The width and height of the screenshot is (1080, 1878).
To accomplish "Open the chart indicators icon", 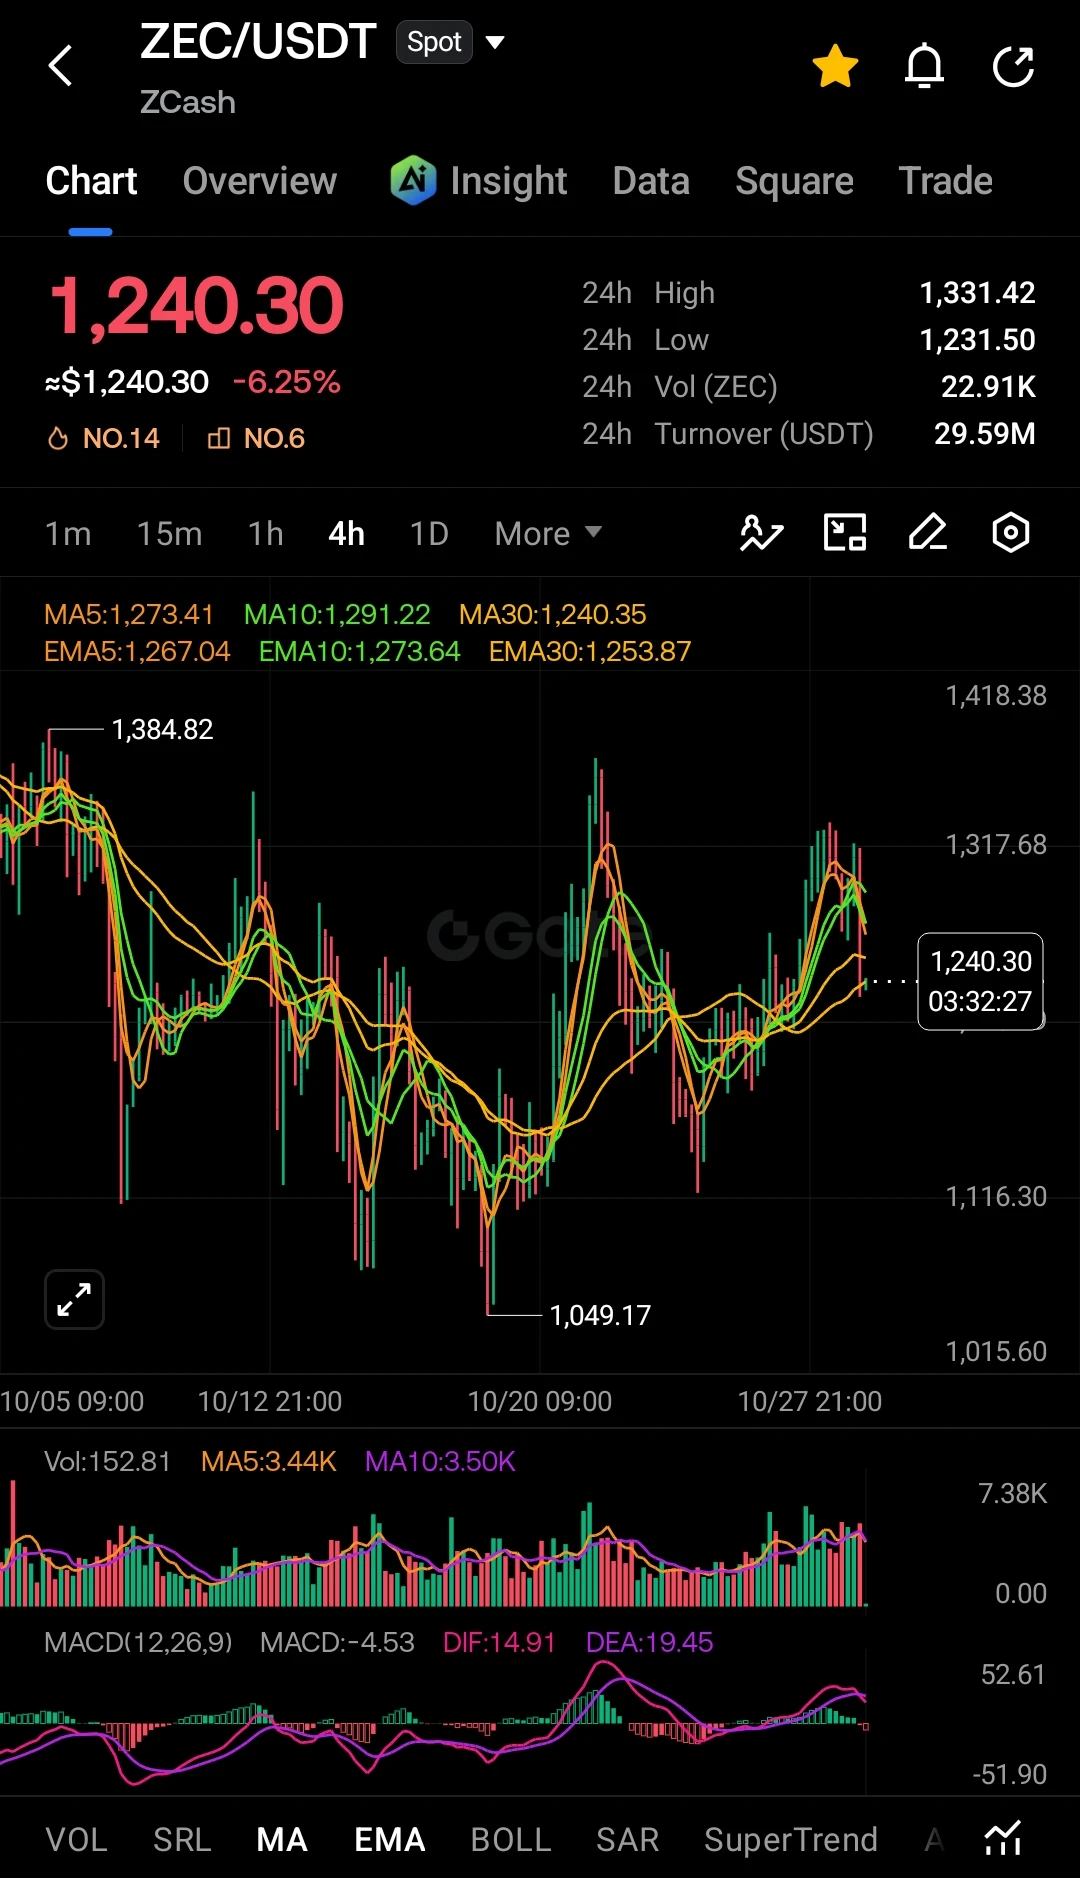I will pyautogui.click(x=761, y=533).
